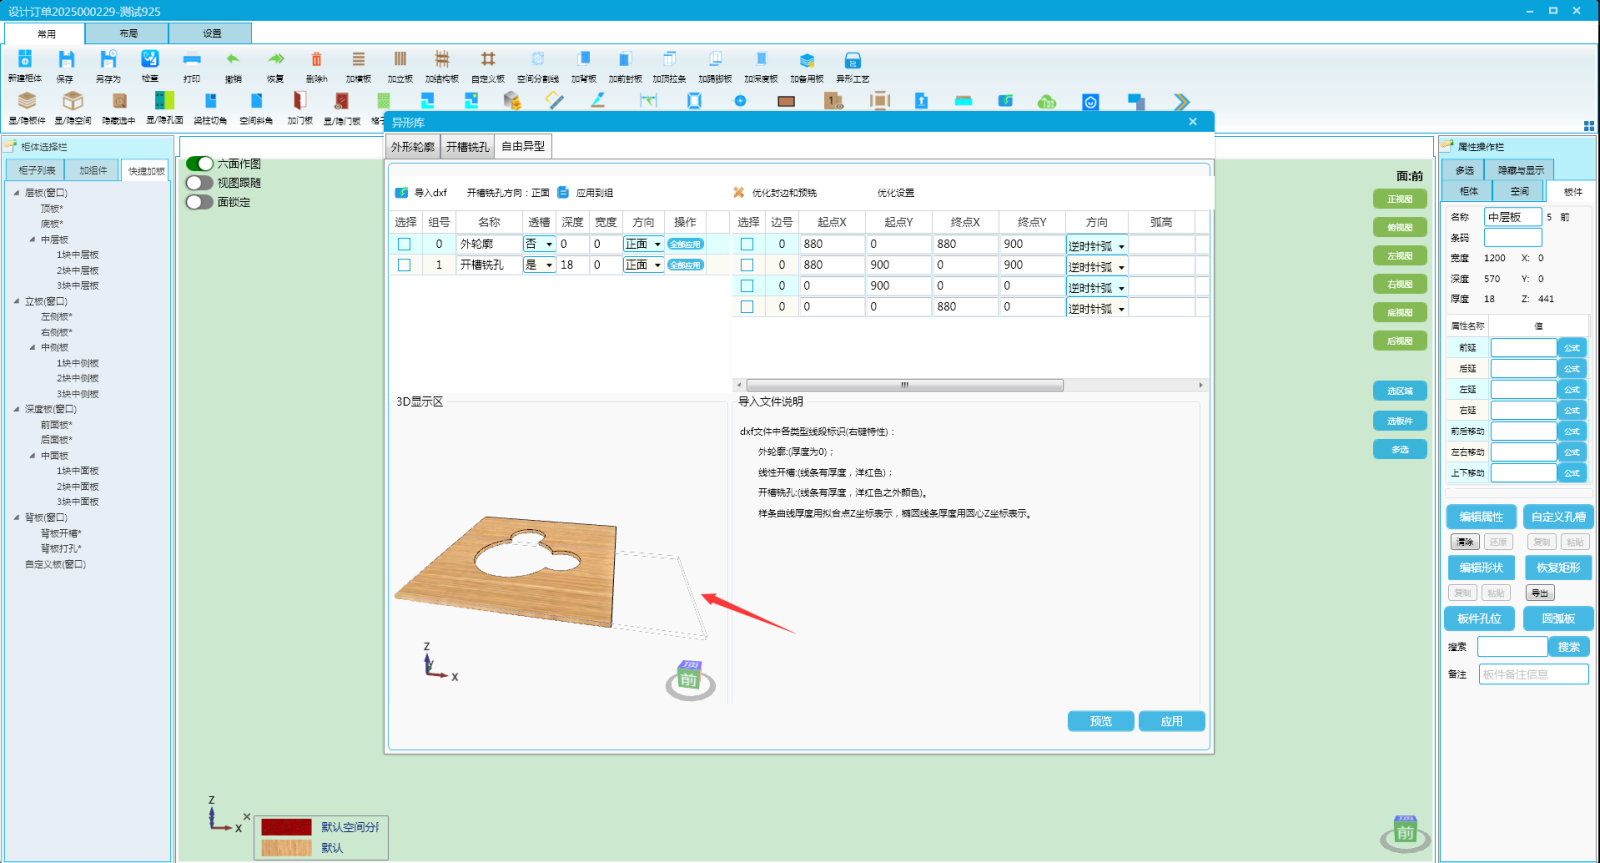Click the 导入dxf import icon
1600x863 pixels.
(x=402, y=193)
